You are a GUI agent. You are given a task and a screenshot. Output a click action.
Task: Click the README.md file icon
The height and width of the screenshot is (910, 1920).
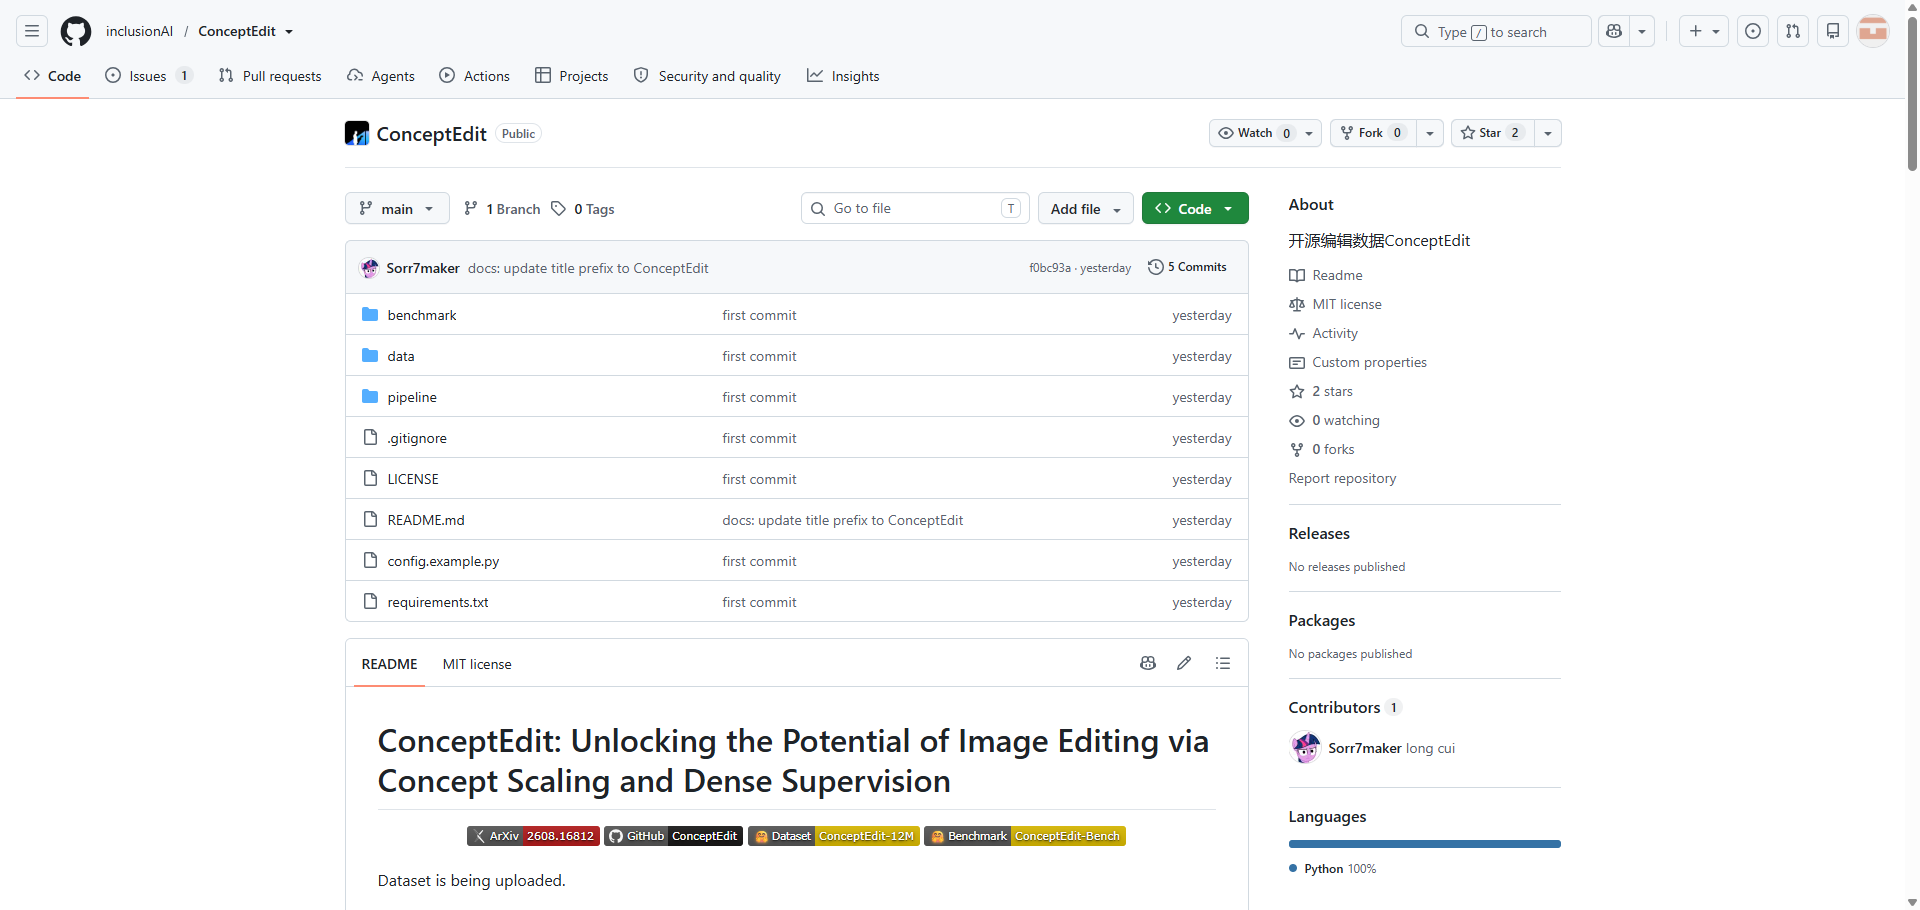pos(370,519)
